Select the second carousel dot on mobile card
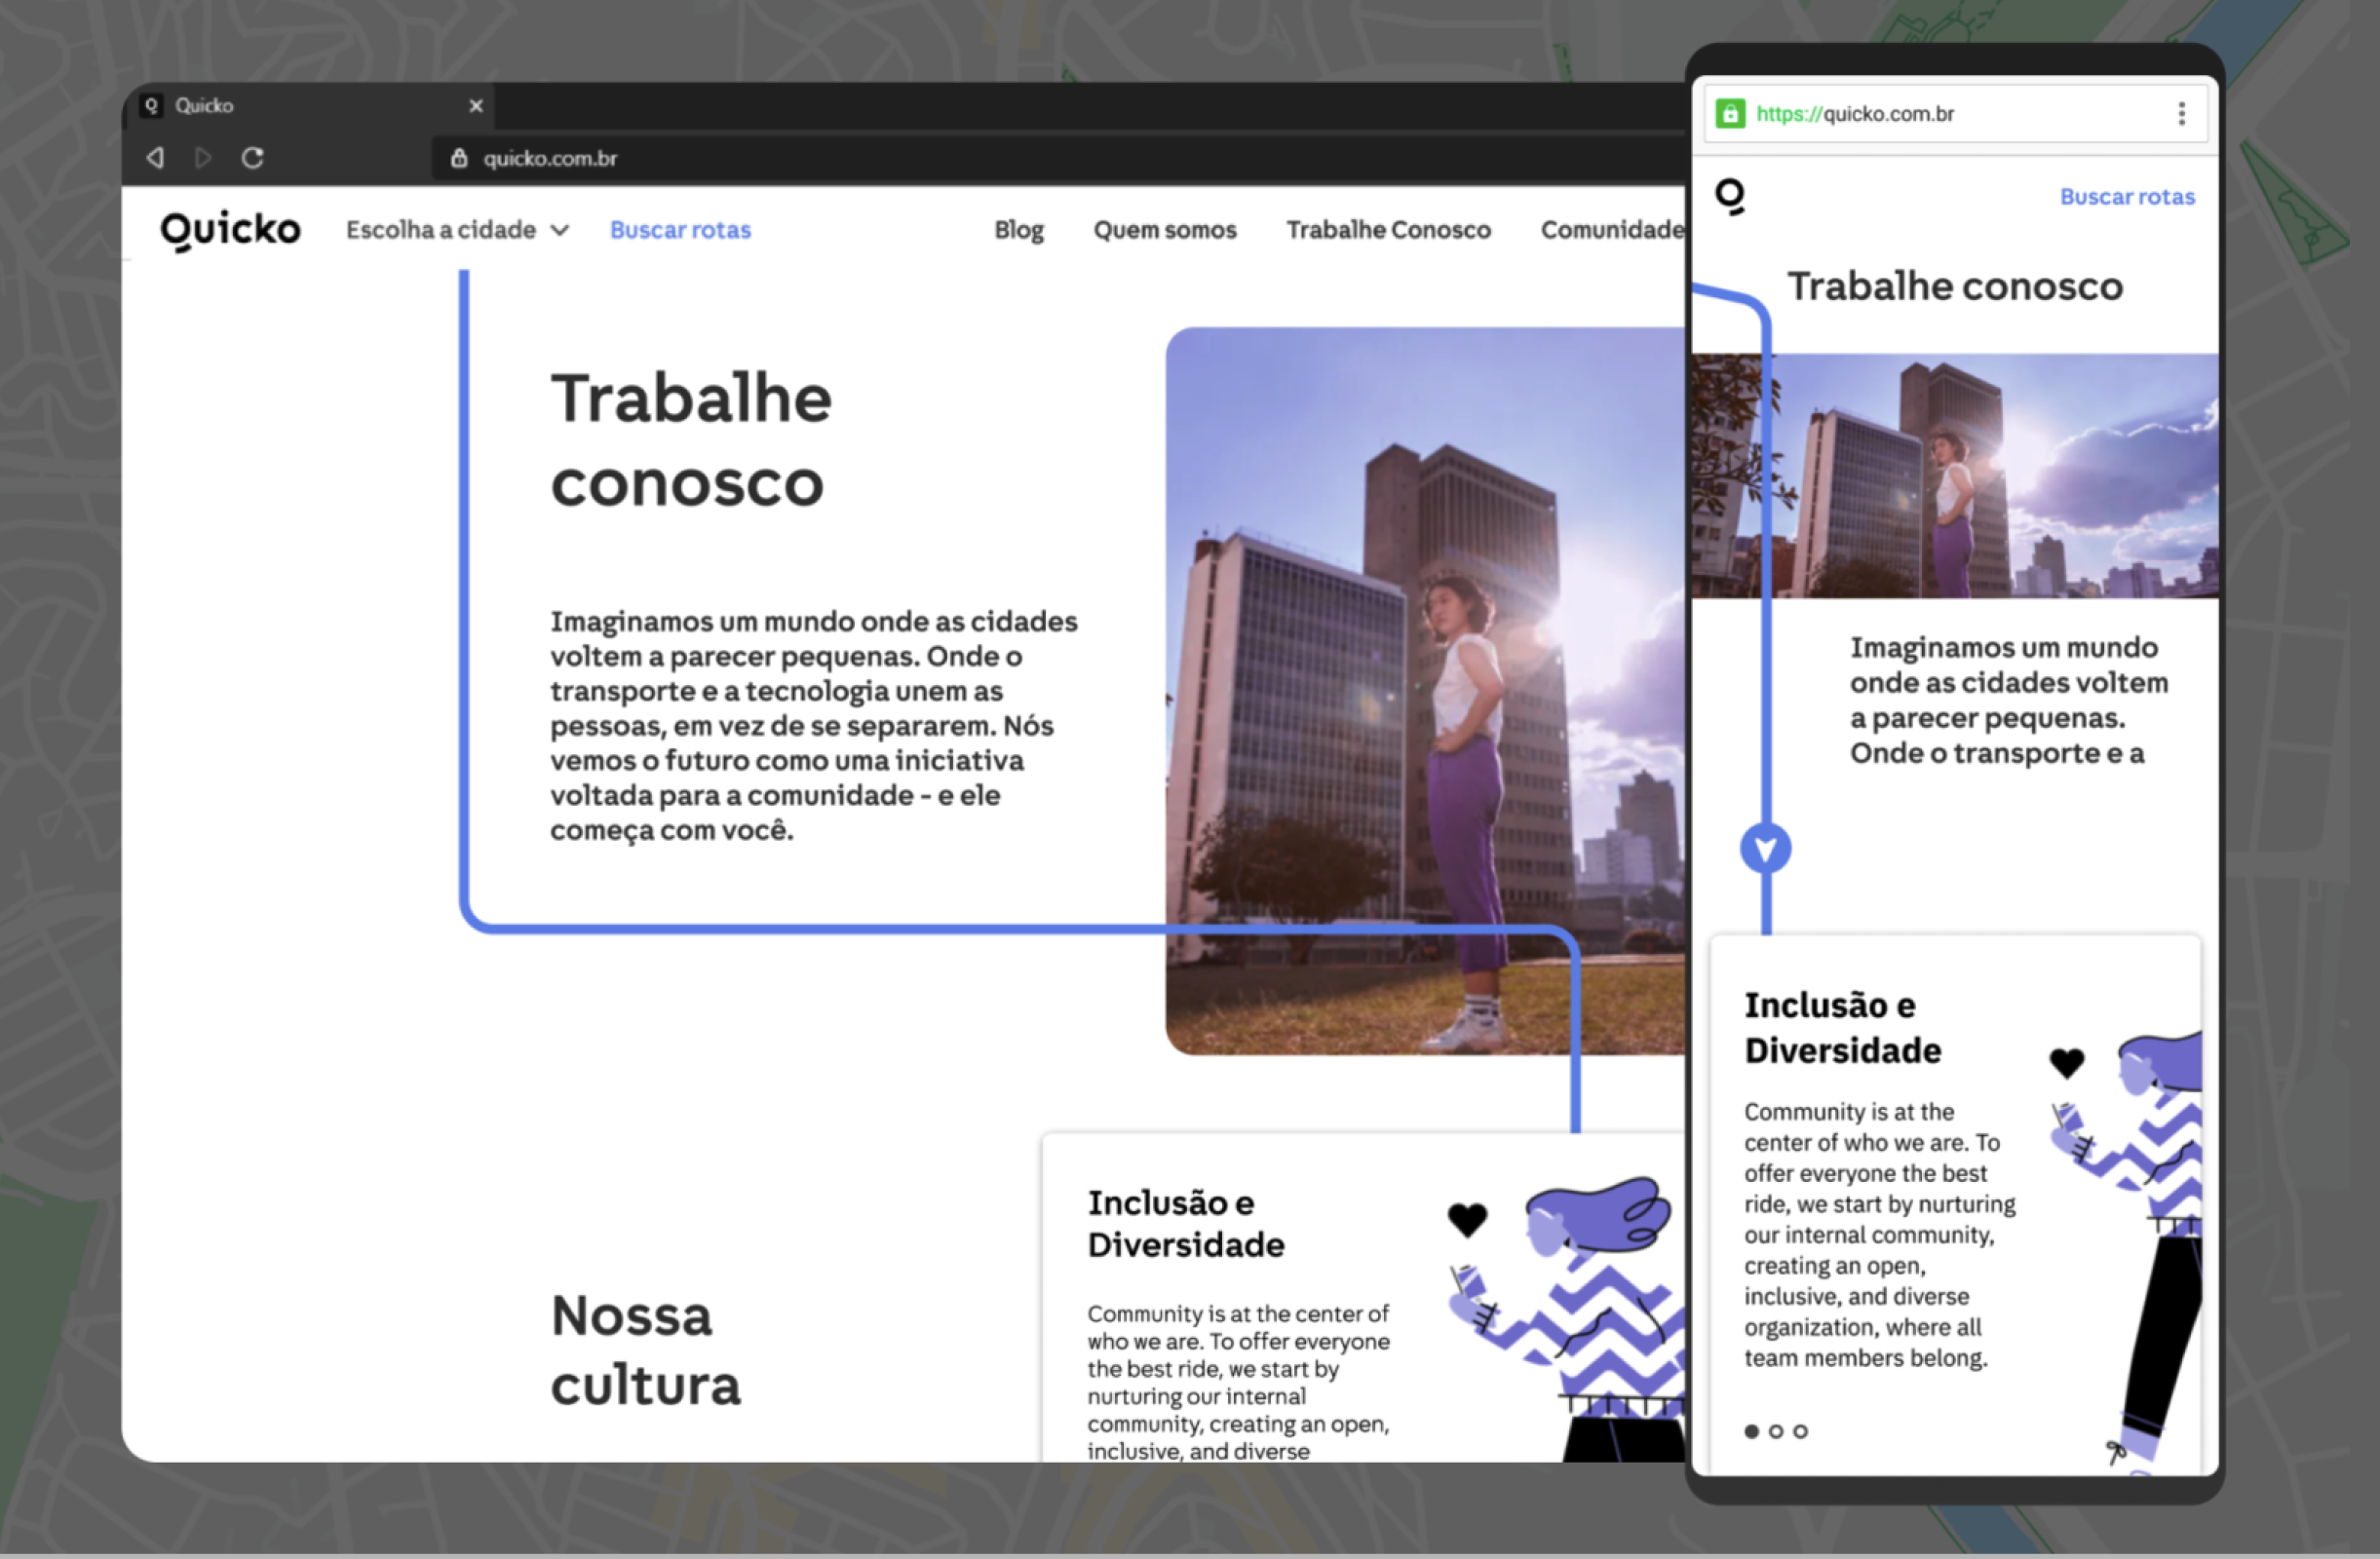 1776,1431
